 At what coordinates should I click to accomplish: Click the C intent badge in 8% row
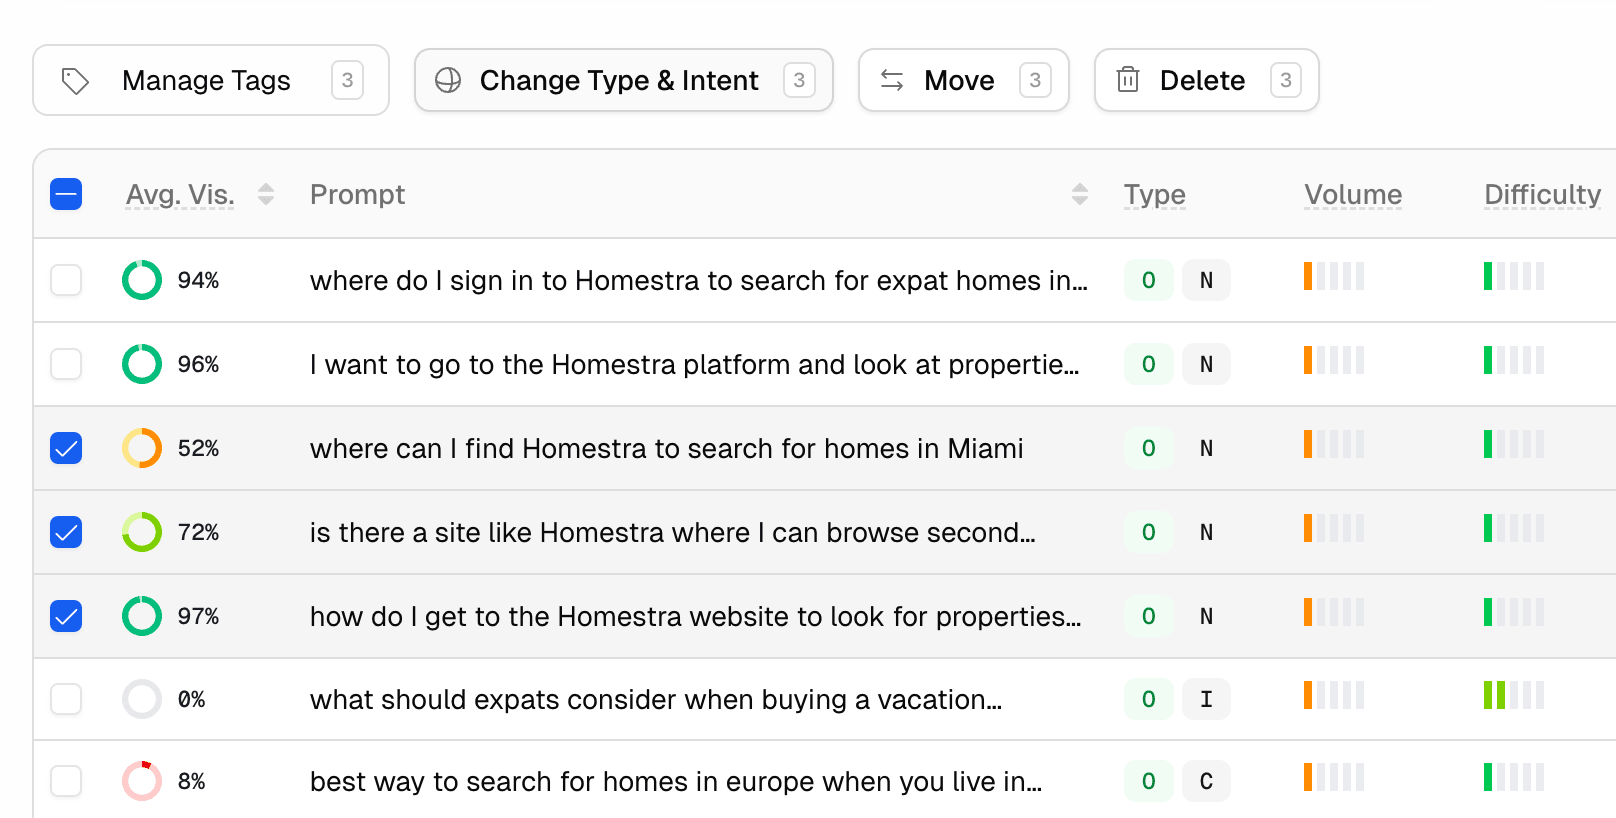tap(1207, 781)
